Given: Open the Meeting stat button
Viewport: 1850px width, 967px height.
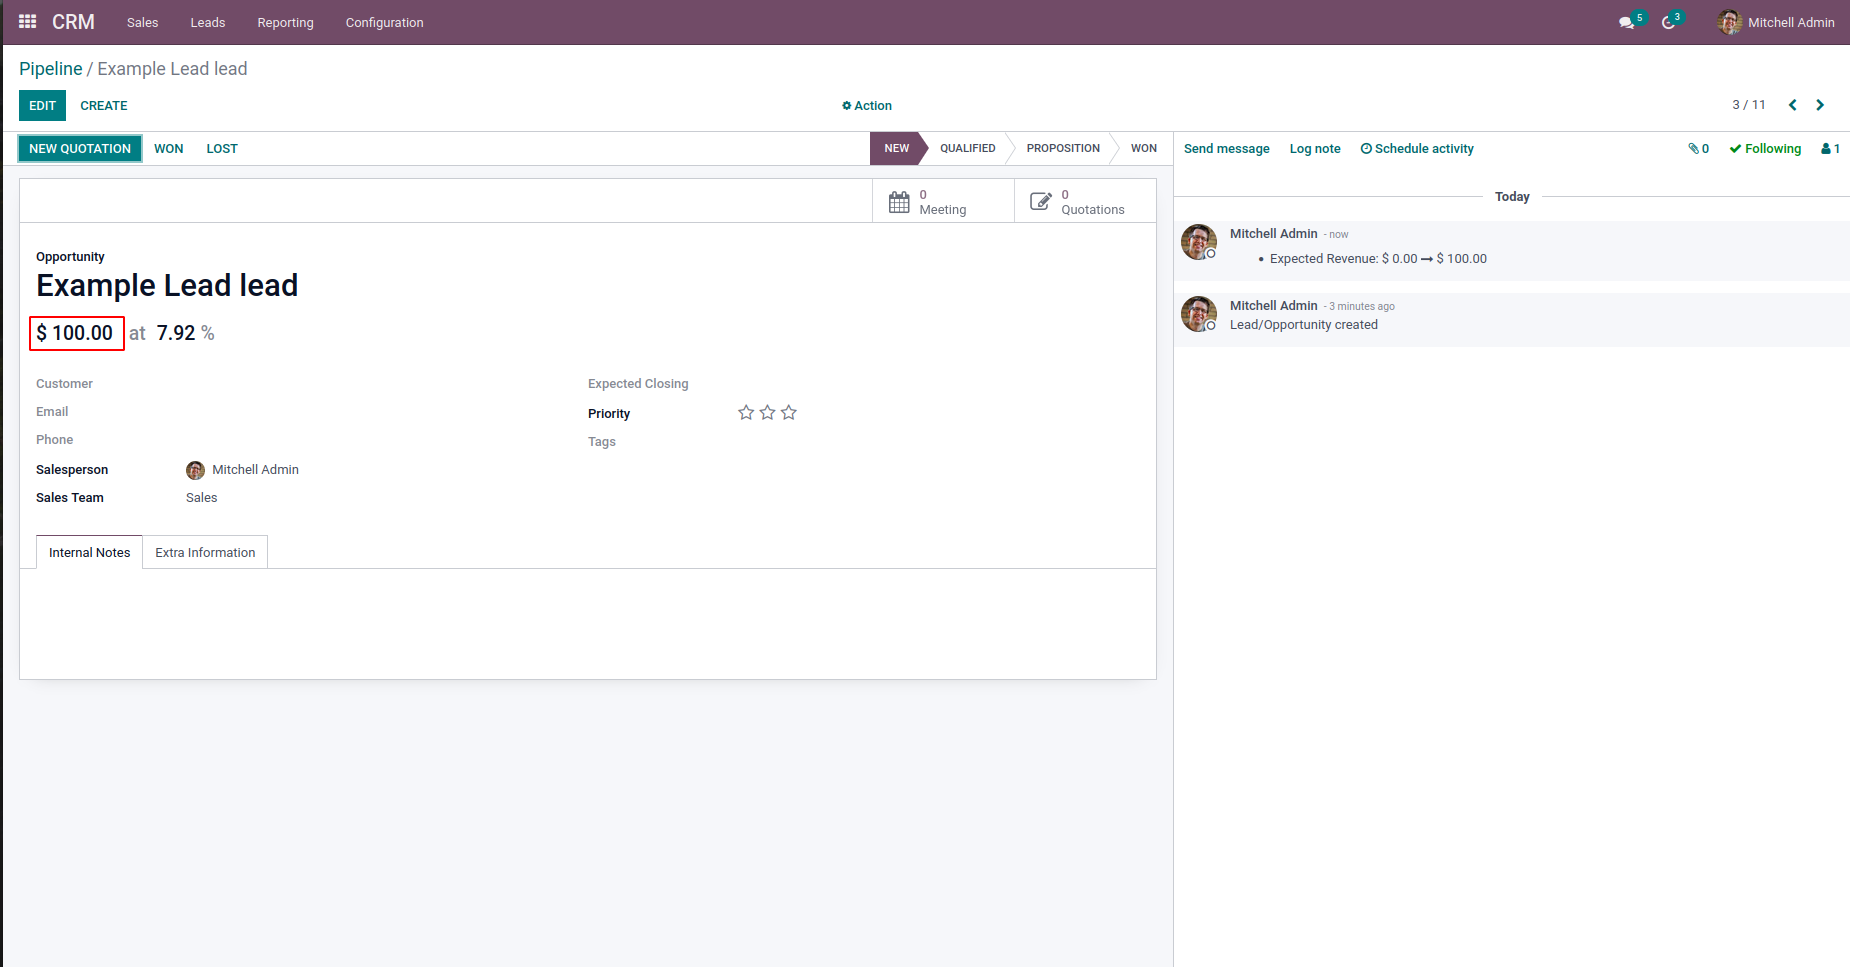Looking at the screenshot, I should [943, 201].
